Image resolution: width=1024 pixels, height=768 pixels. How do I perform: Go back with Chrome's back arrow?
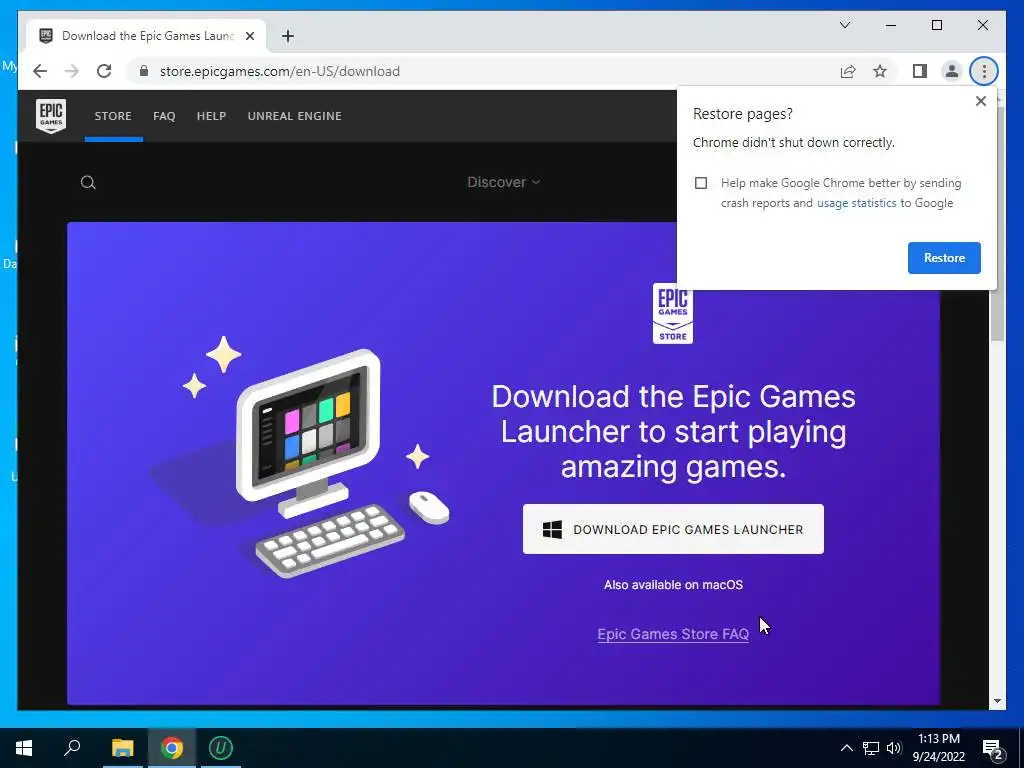[x=40, y=71]
